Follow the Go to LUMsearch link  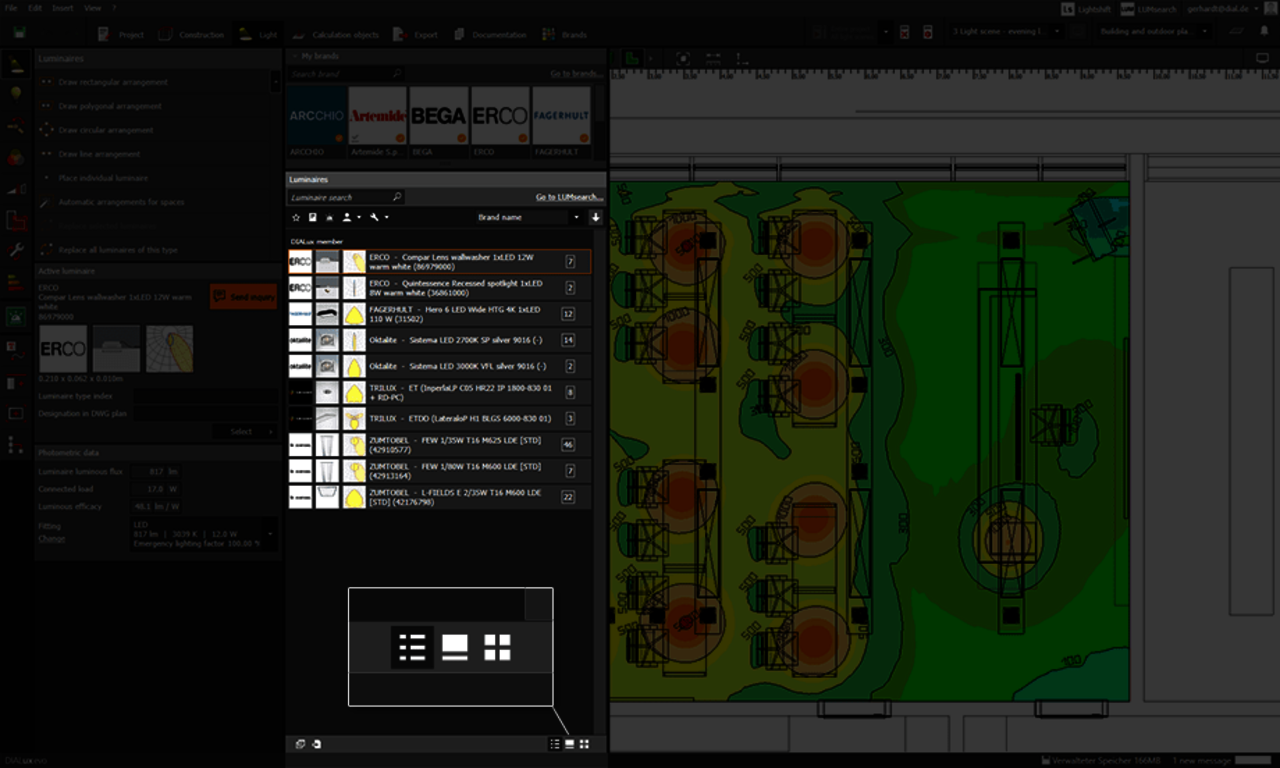568,197
